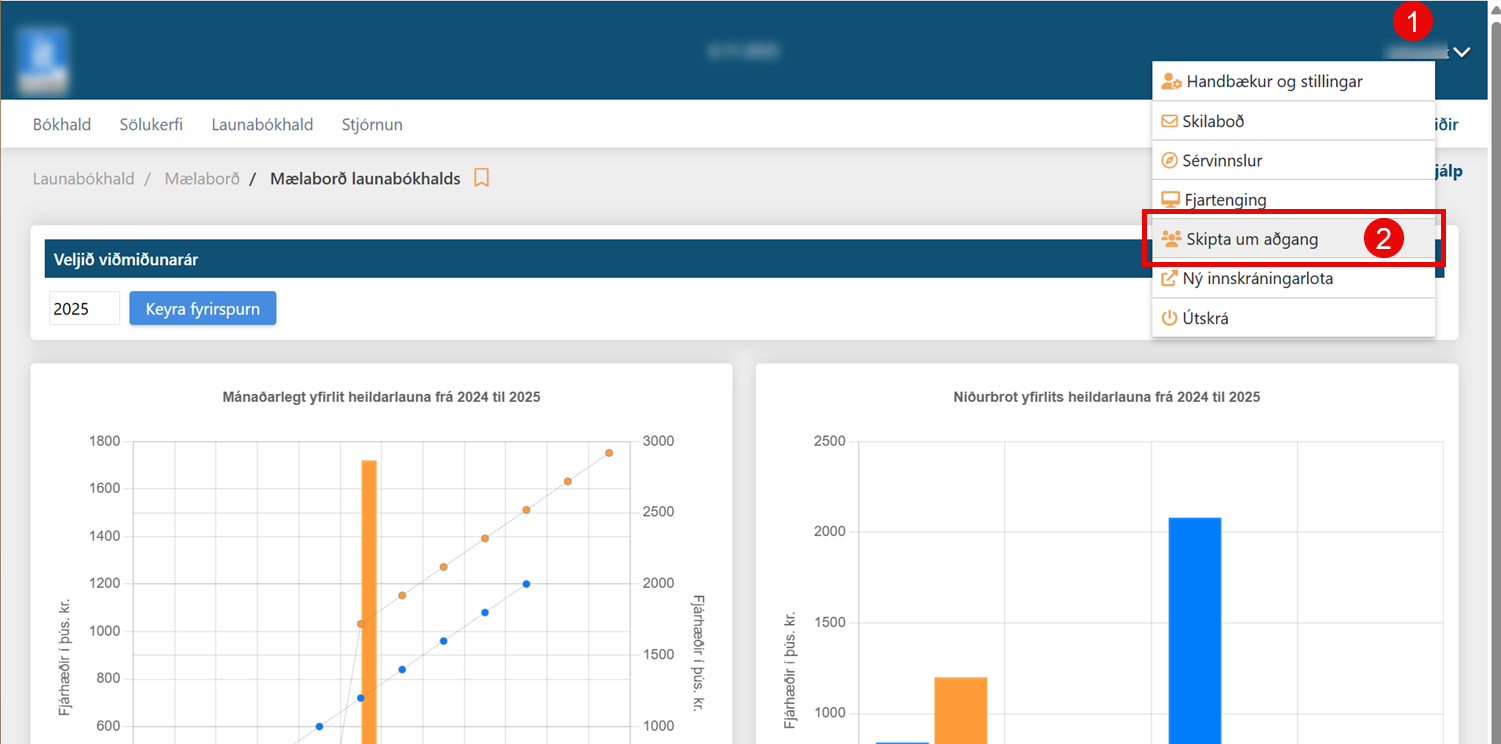Click the Ný innskráningarlota external-link icon
The height and width of the screenshot is (744, 1501).
tap(1169, 279)
